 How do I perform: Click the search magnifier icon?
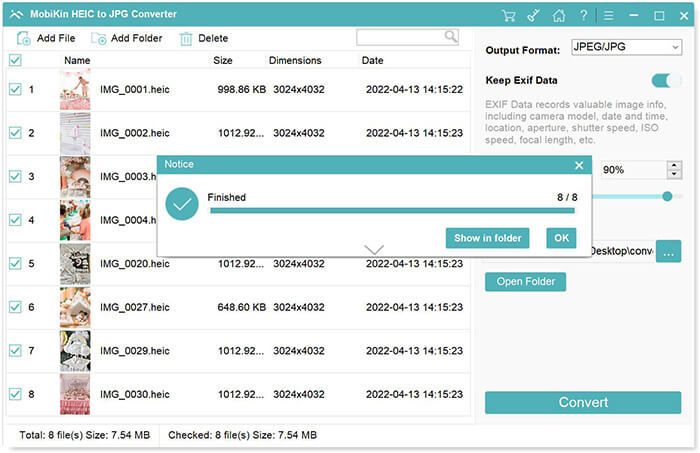[x=451, y=37]
